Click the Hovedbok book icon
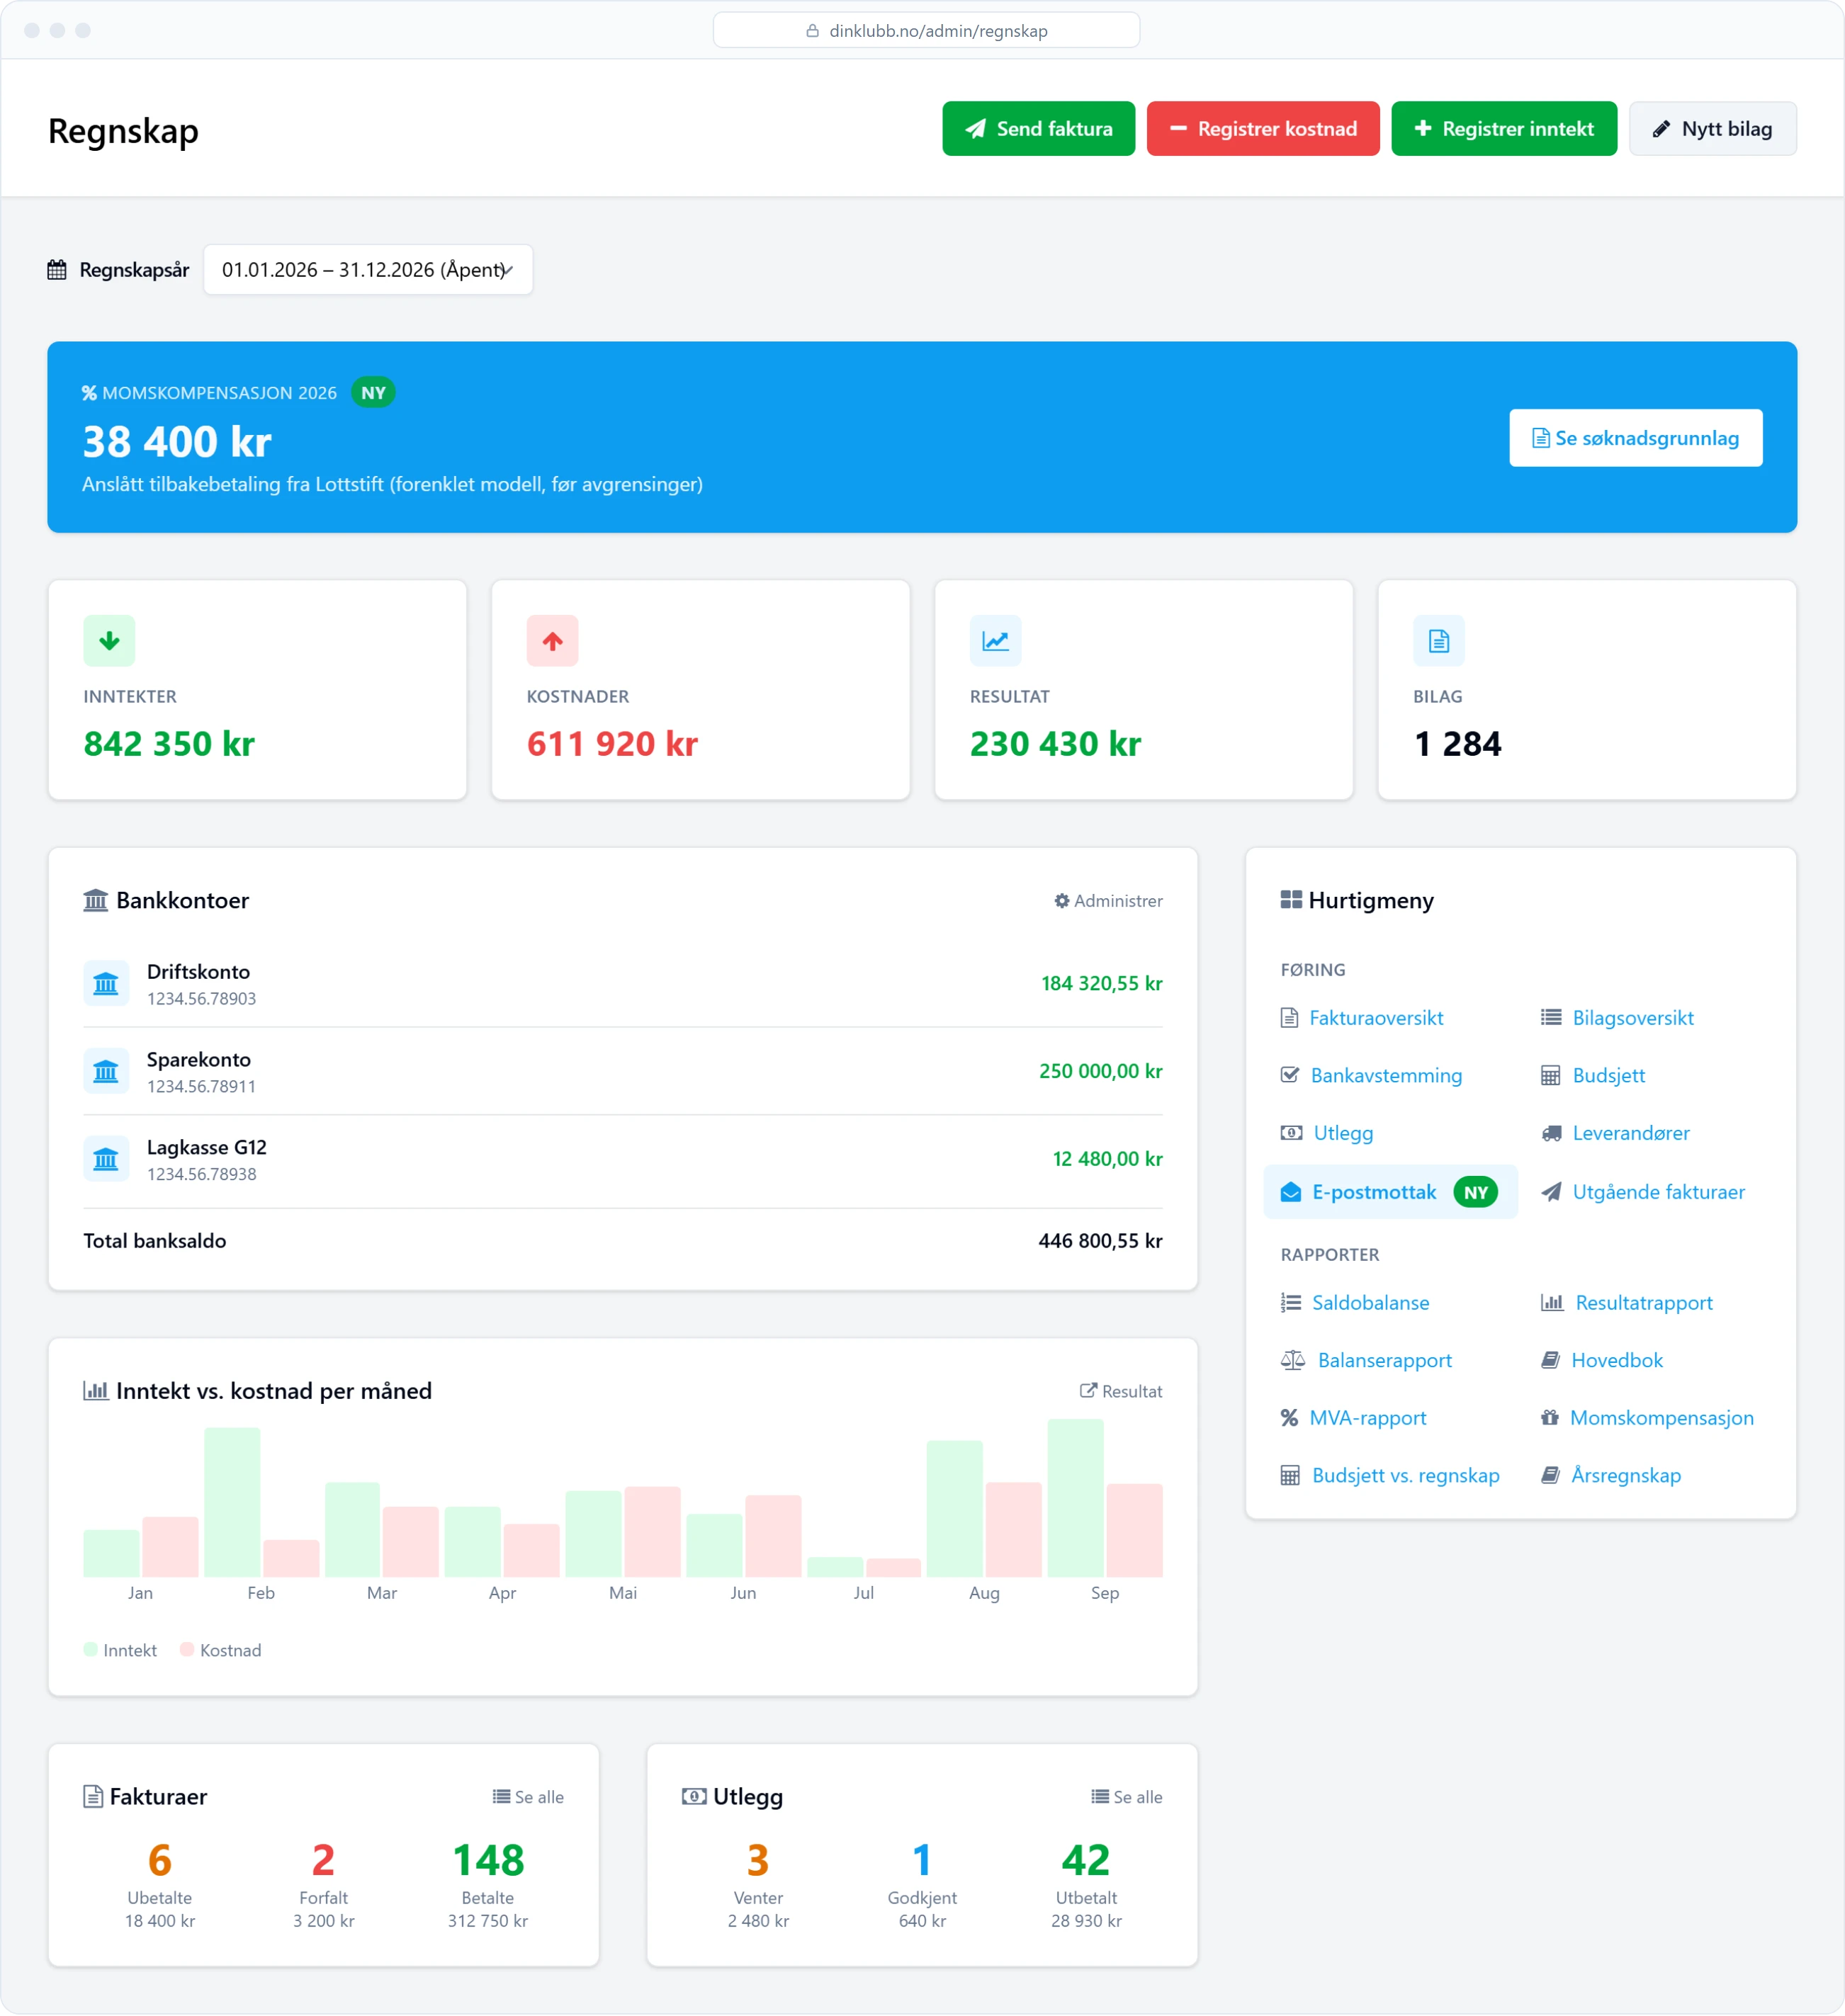This screenshot has height=2016, width=1845. tap(1550, 1361)
